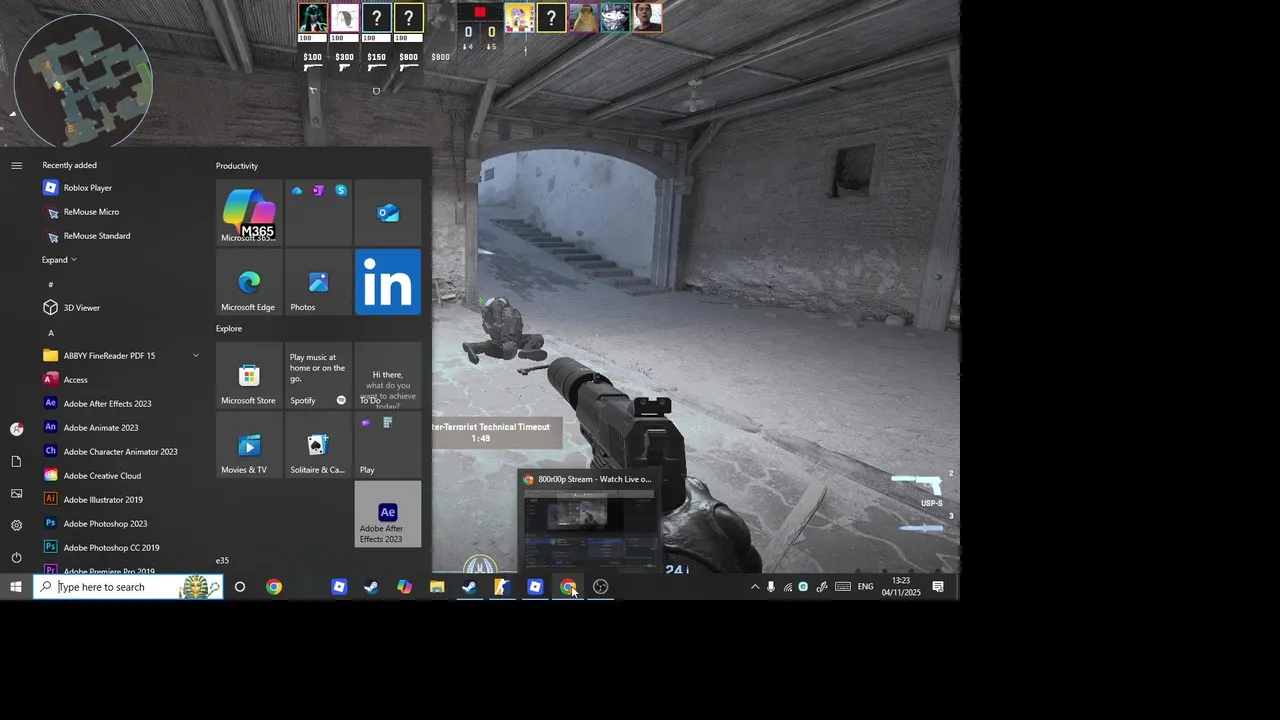Focus the taskbar search box
Viewport: 1280px width, 720px height.
point(128,587)
